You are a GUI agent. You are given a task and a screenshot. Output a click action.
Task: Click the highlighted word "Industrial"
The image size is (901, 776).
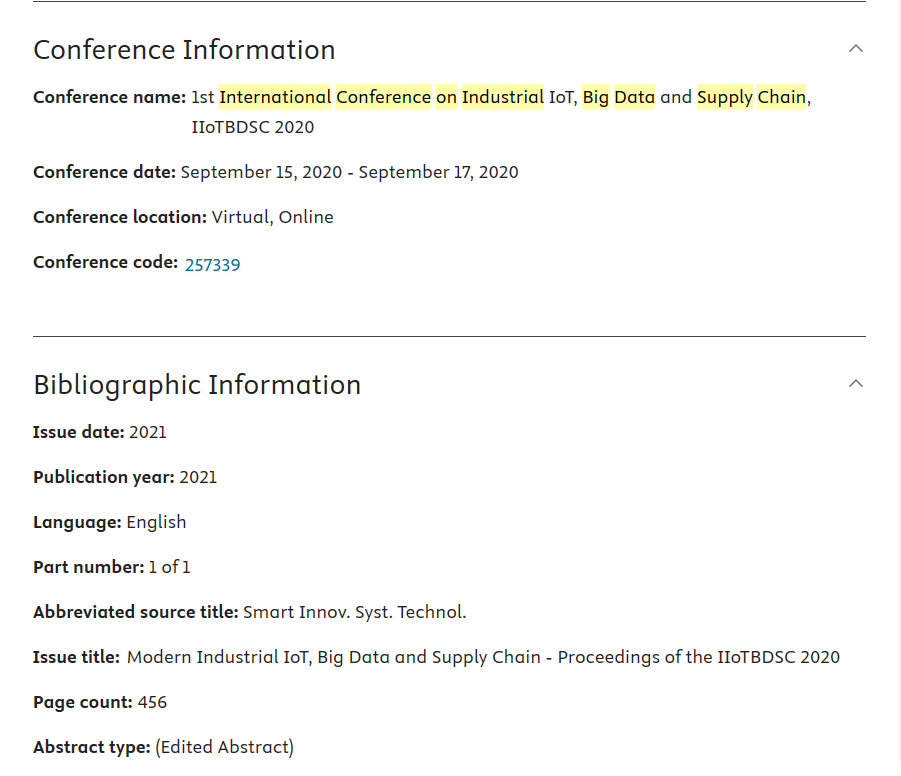tap(502, 97)
